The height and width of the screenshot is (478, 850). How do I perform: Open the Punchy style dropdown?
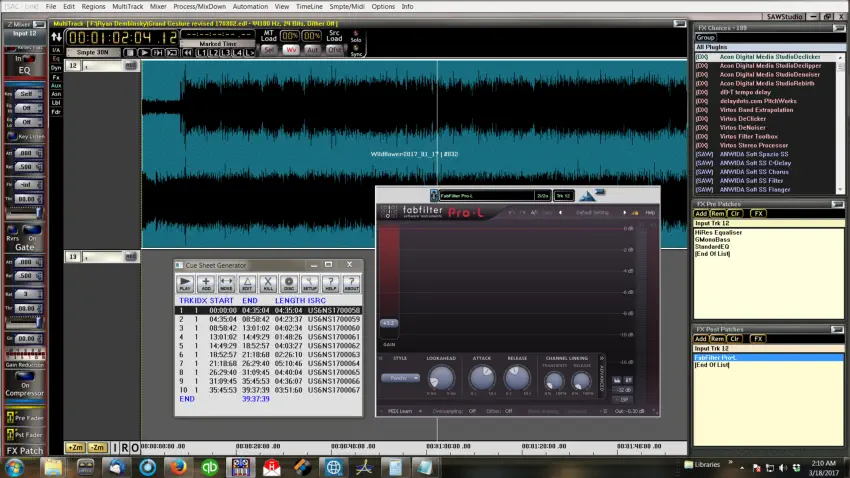399,378
